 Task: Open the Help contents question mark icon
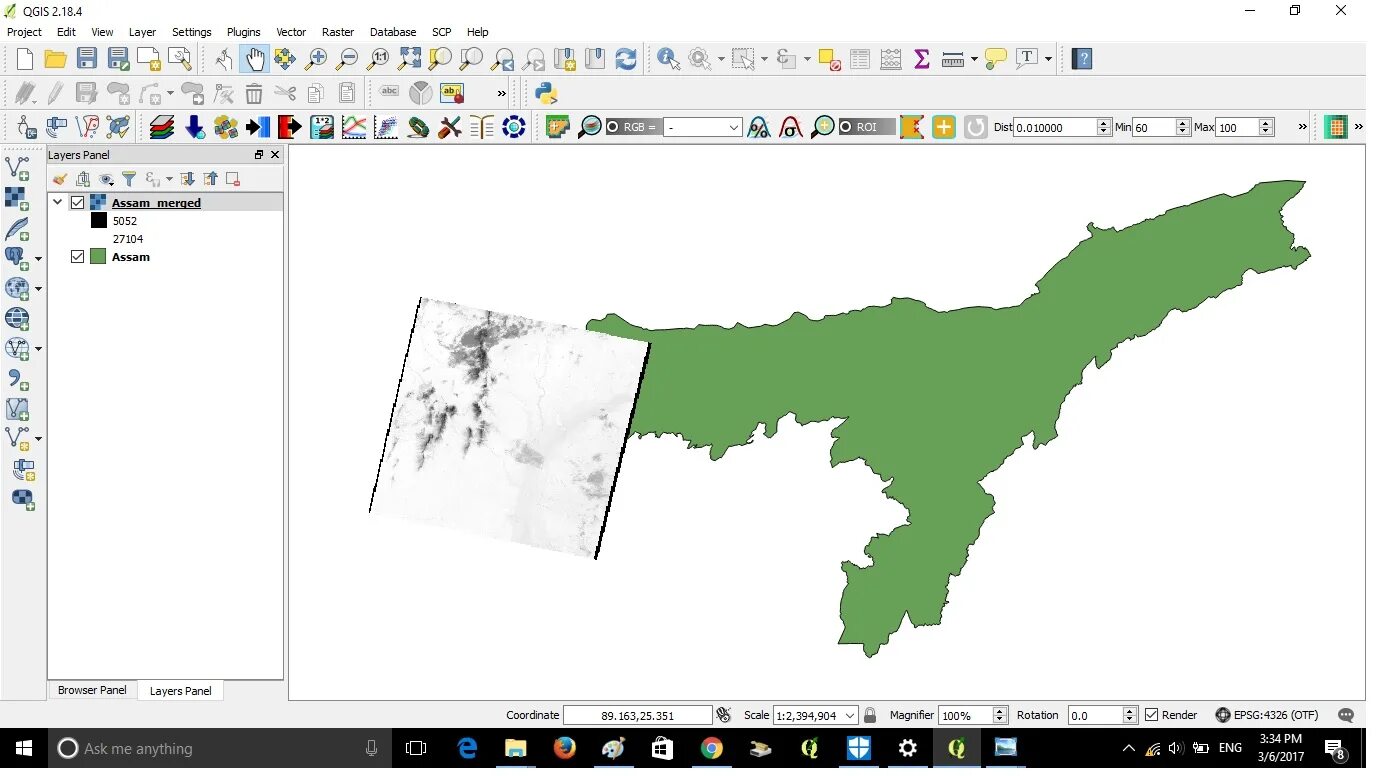(1082, 59)
